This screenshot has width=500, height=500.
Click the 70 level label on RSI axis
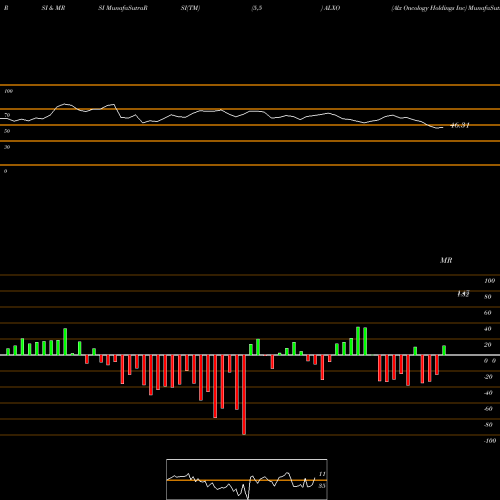pos(7,115)
